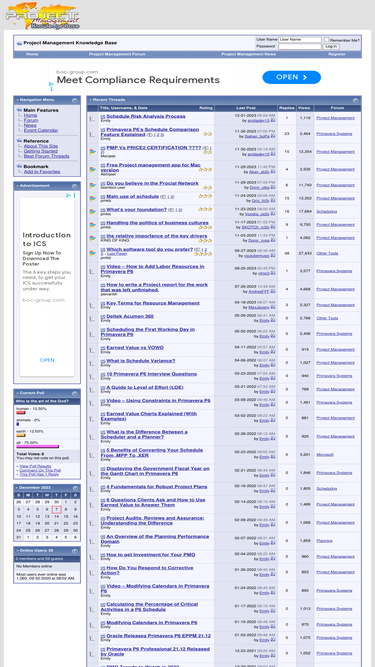Select December 7 in the calendar

pyautogui.click(x=57, y=509)
